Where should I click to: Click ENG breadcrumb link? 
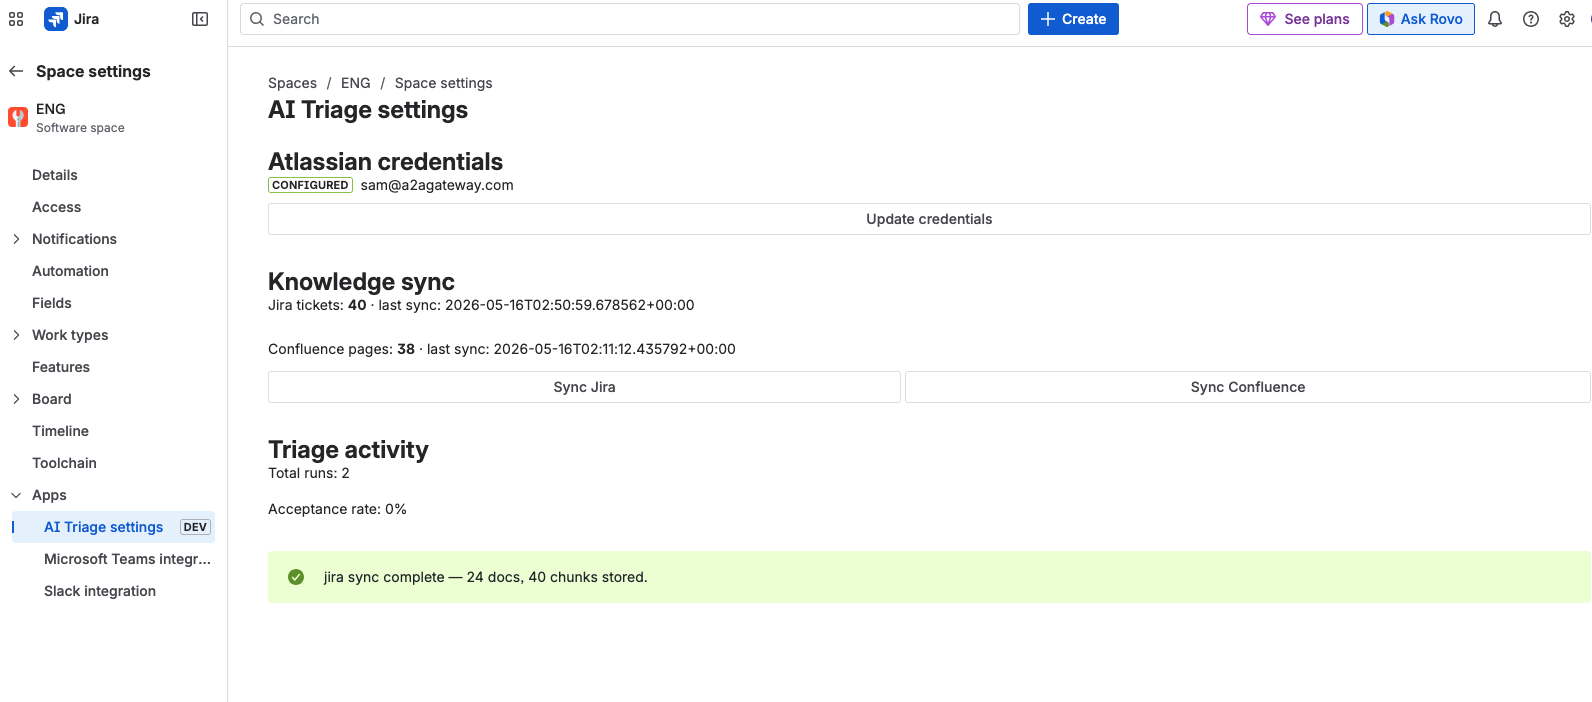tap(355, 83)
